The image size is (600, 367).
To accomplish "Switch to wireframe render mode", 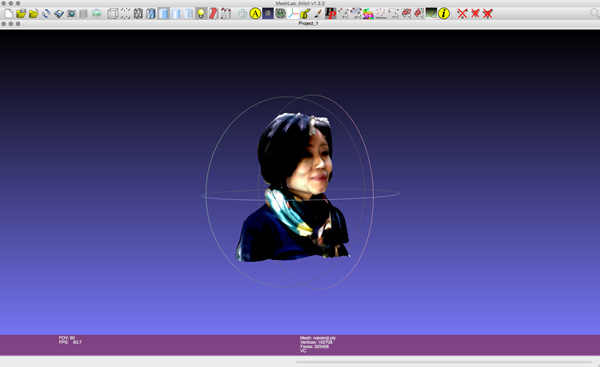I will coord(138,14).
